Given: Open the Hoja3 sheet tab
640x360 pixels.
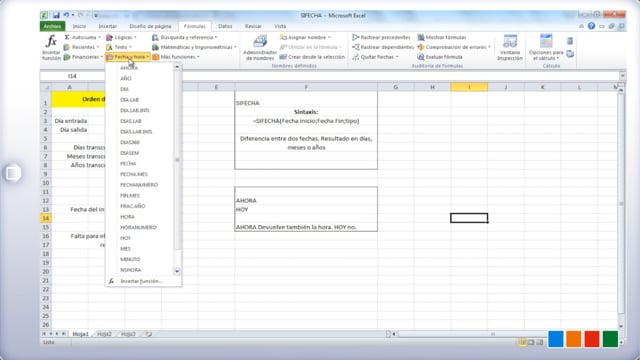Looking at the screenshot, I should [128, 334].
